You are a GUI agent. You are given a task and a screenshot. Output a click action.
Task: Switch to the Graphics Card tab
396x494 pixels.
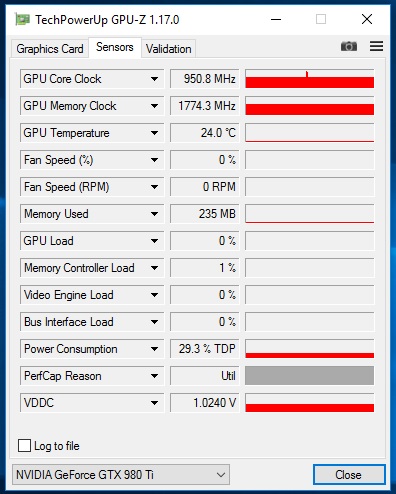[50, 49]
